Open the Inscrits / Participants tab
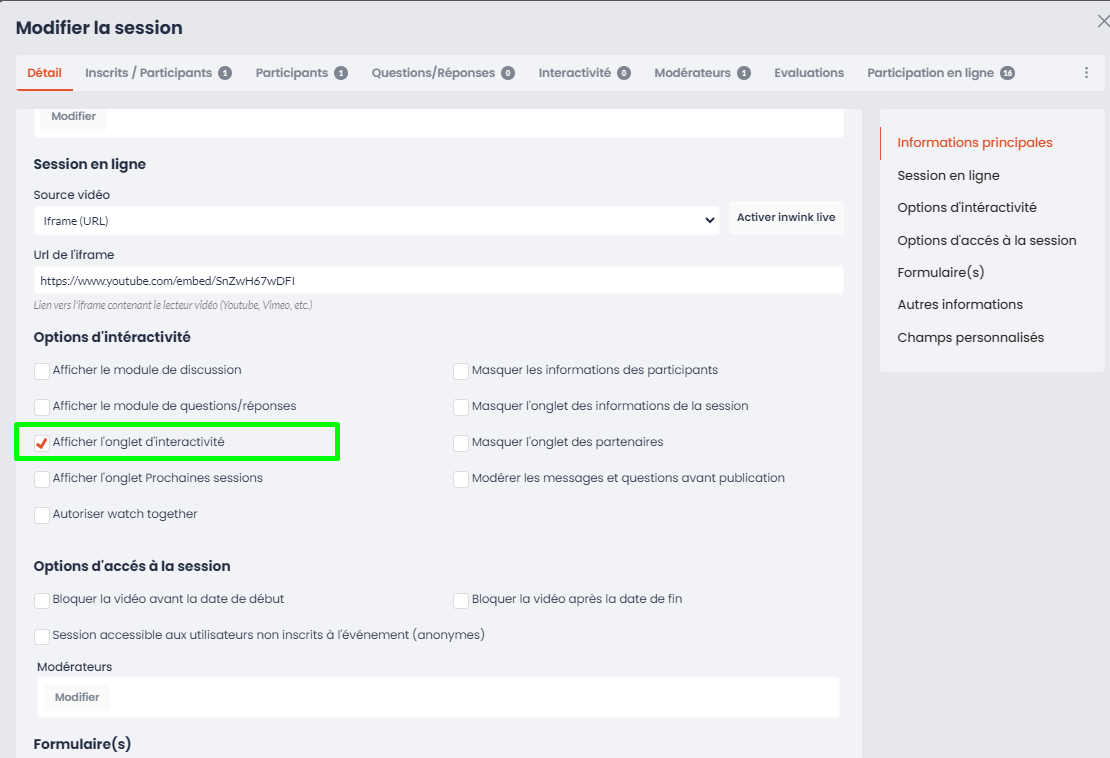 pos(157,73)
